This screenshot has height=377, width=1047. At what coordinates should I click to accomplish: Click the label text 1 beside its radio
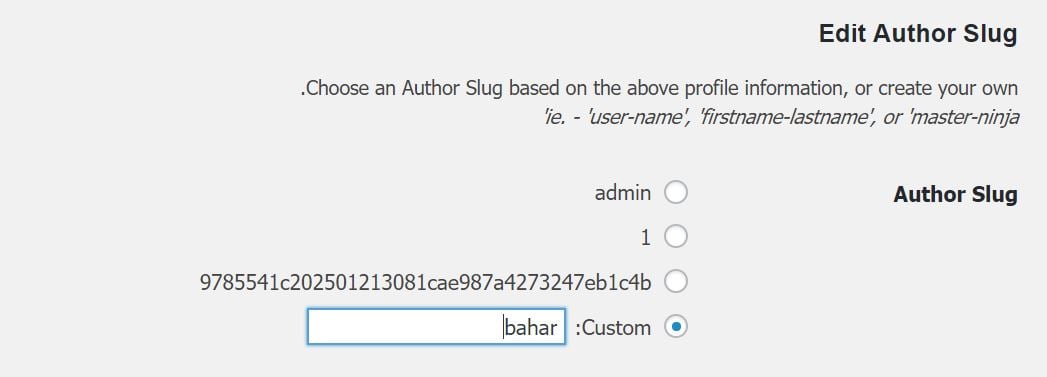(645, 238)
